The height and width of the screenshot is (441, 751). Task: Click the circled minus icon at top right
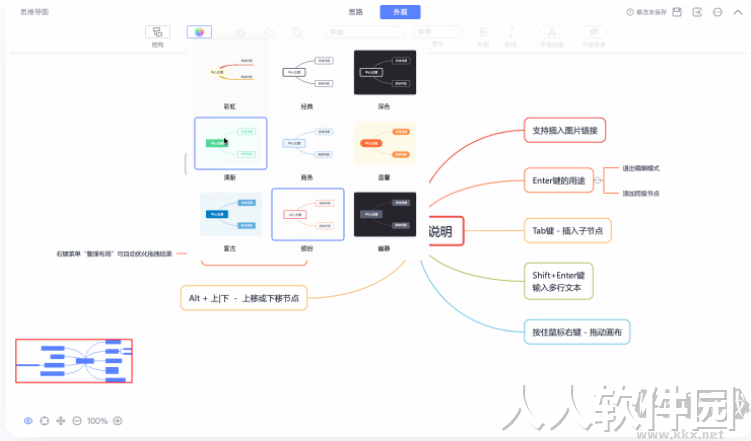(717, 12)
